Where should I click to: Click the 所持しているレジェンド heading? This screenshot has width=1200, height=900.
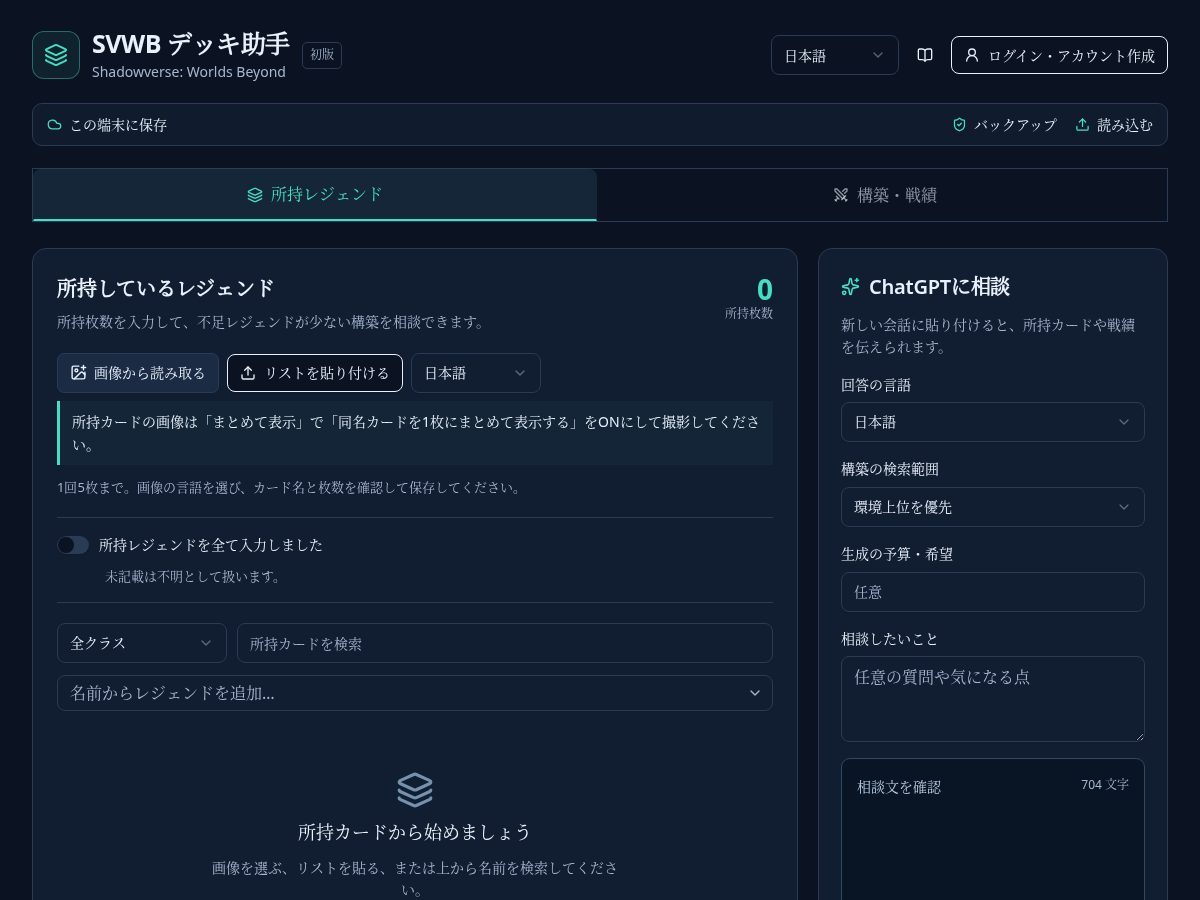coord(166,288)
